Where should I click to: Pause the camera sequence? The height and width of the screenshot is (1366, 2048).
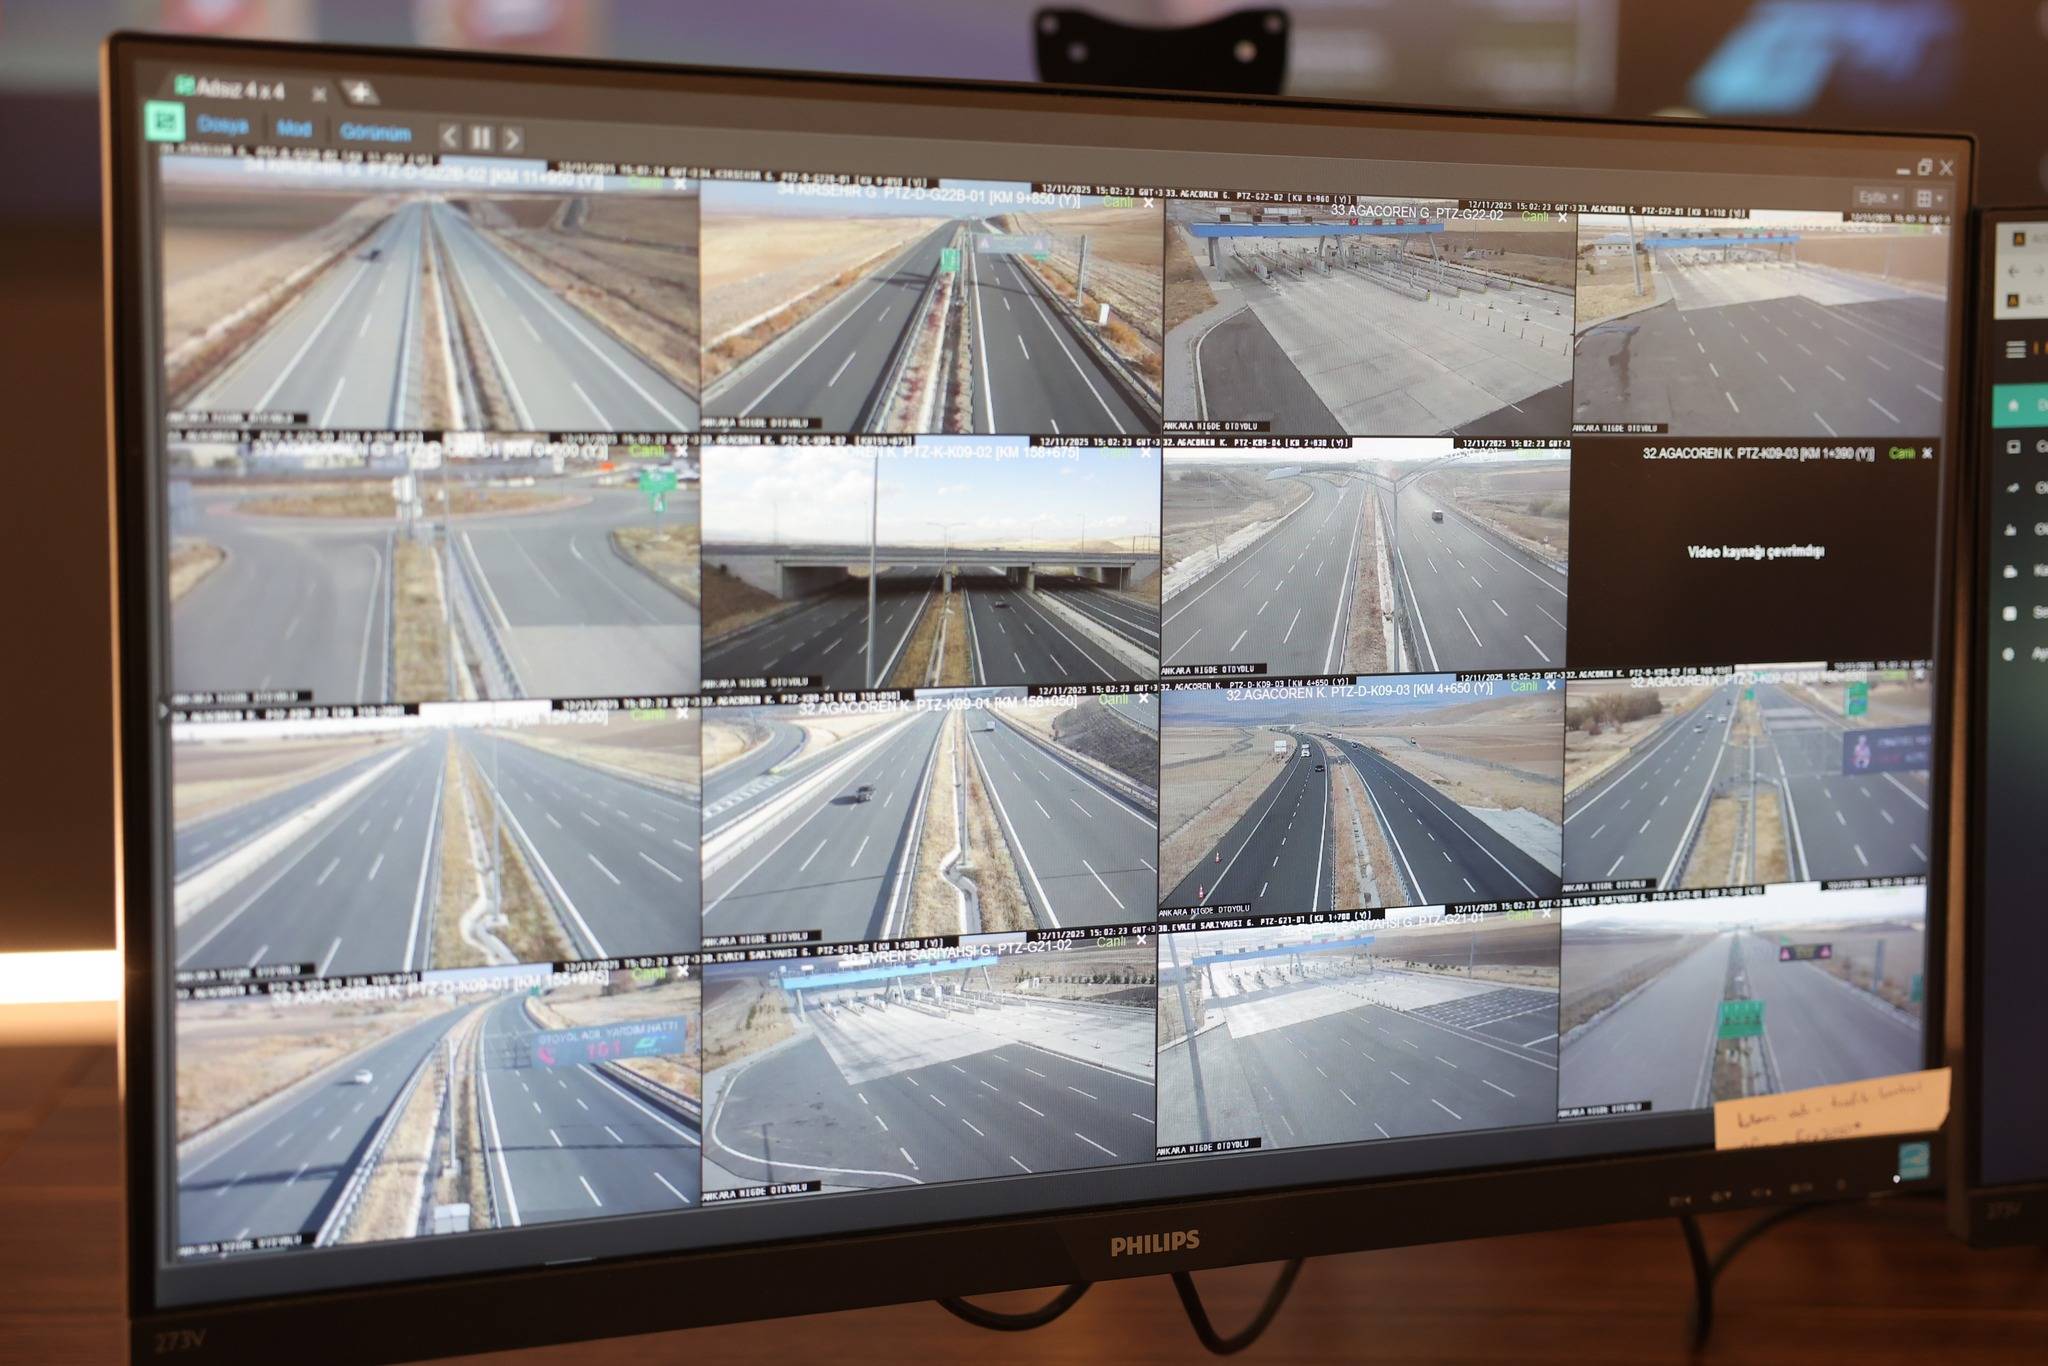[481, 138]
